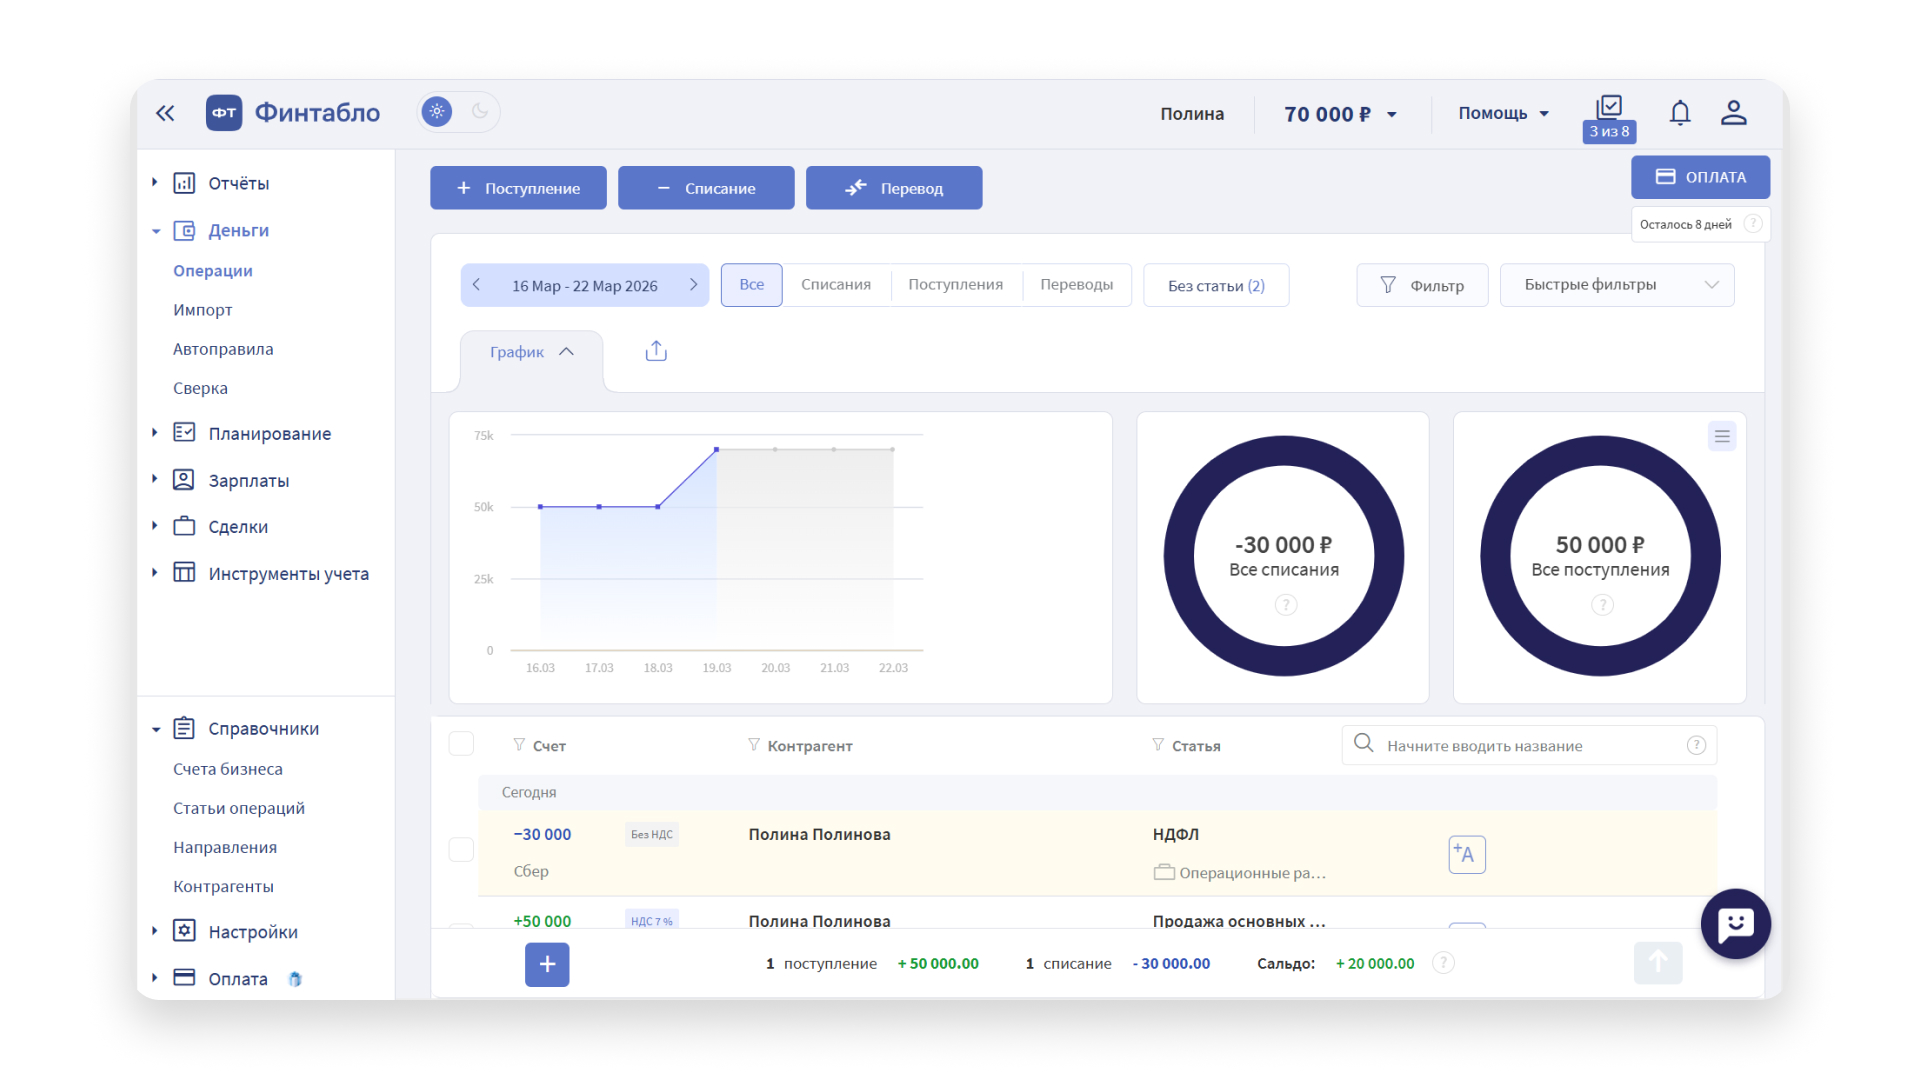Click the export/share icon next to График

(x=656, y=351)
